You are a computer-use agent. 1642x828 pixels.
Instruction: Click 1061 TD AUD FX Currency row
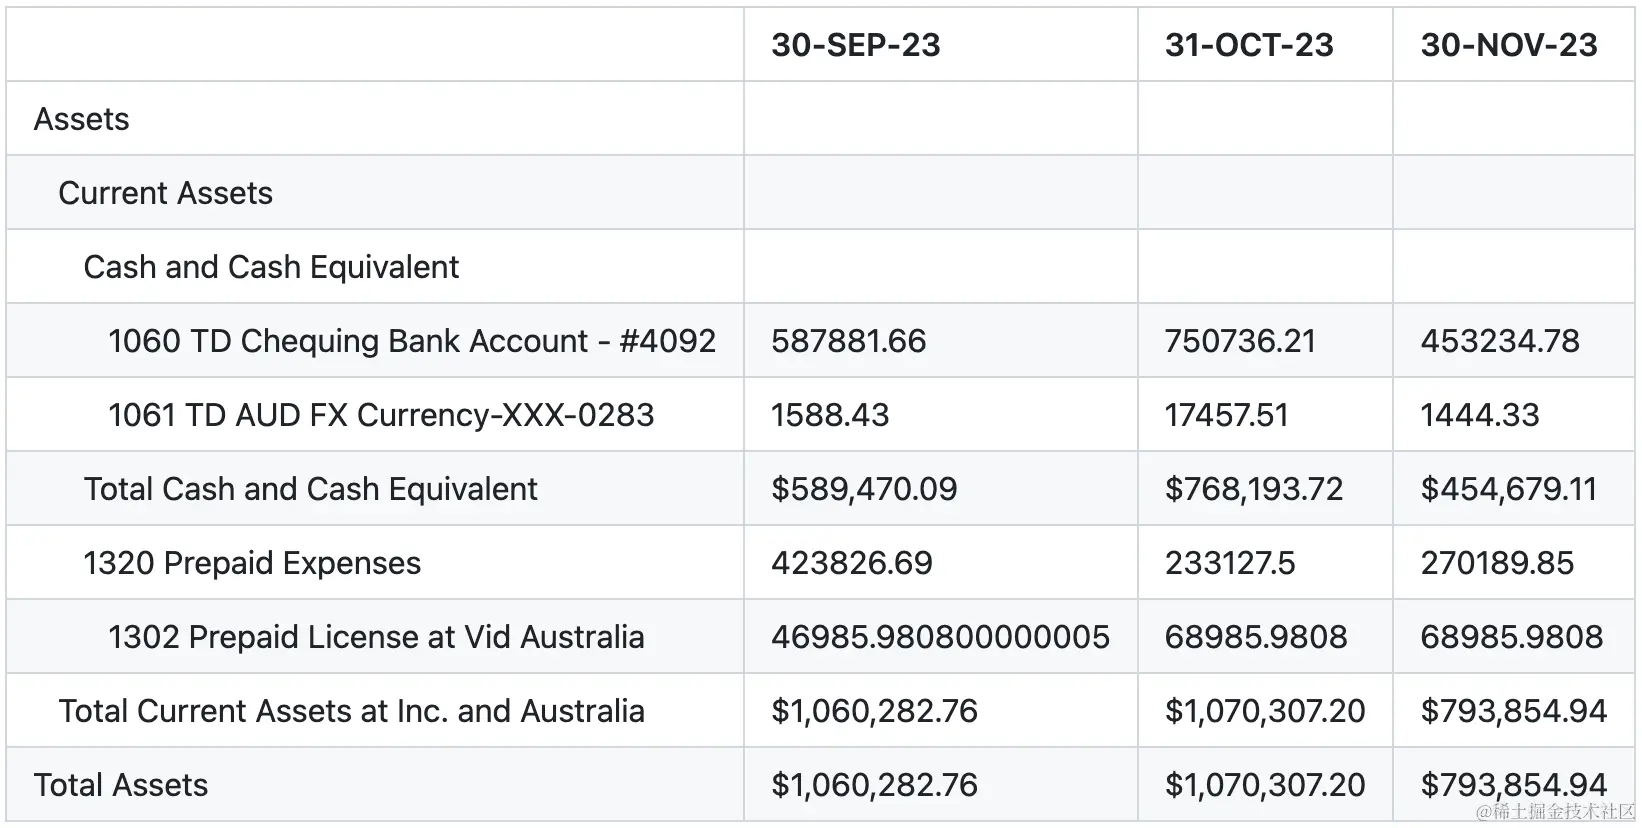(x=380, y=415)
